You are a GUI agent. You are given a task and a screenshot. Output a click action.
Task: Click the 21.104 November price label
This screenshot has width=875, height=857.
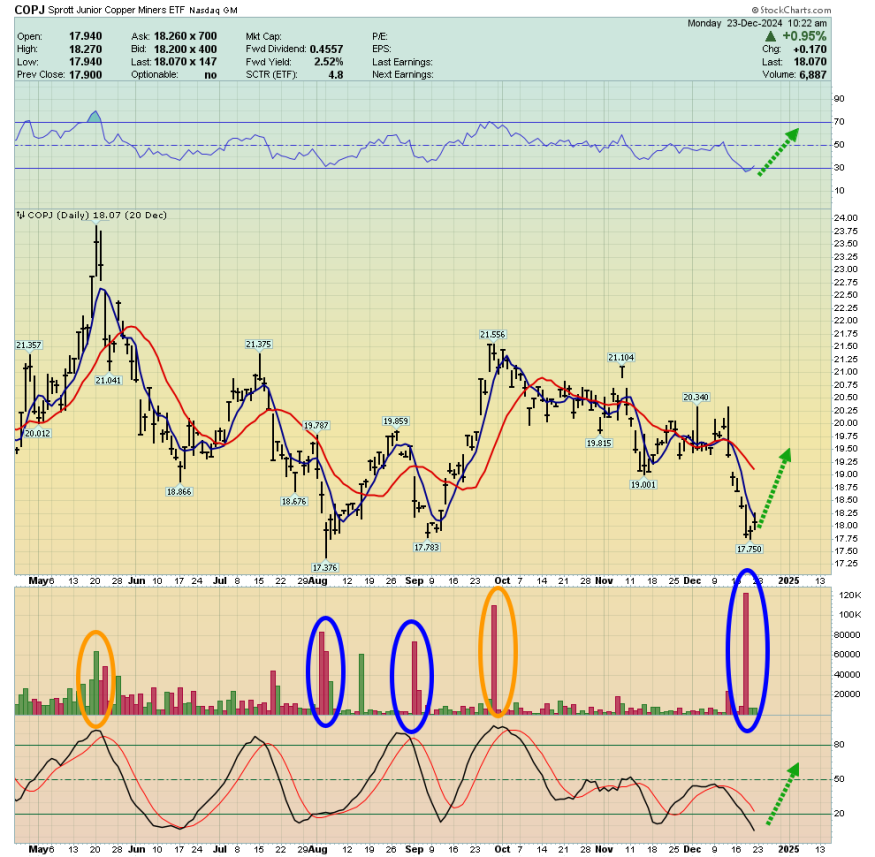pyautogui.click(x=621, y=358)
